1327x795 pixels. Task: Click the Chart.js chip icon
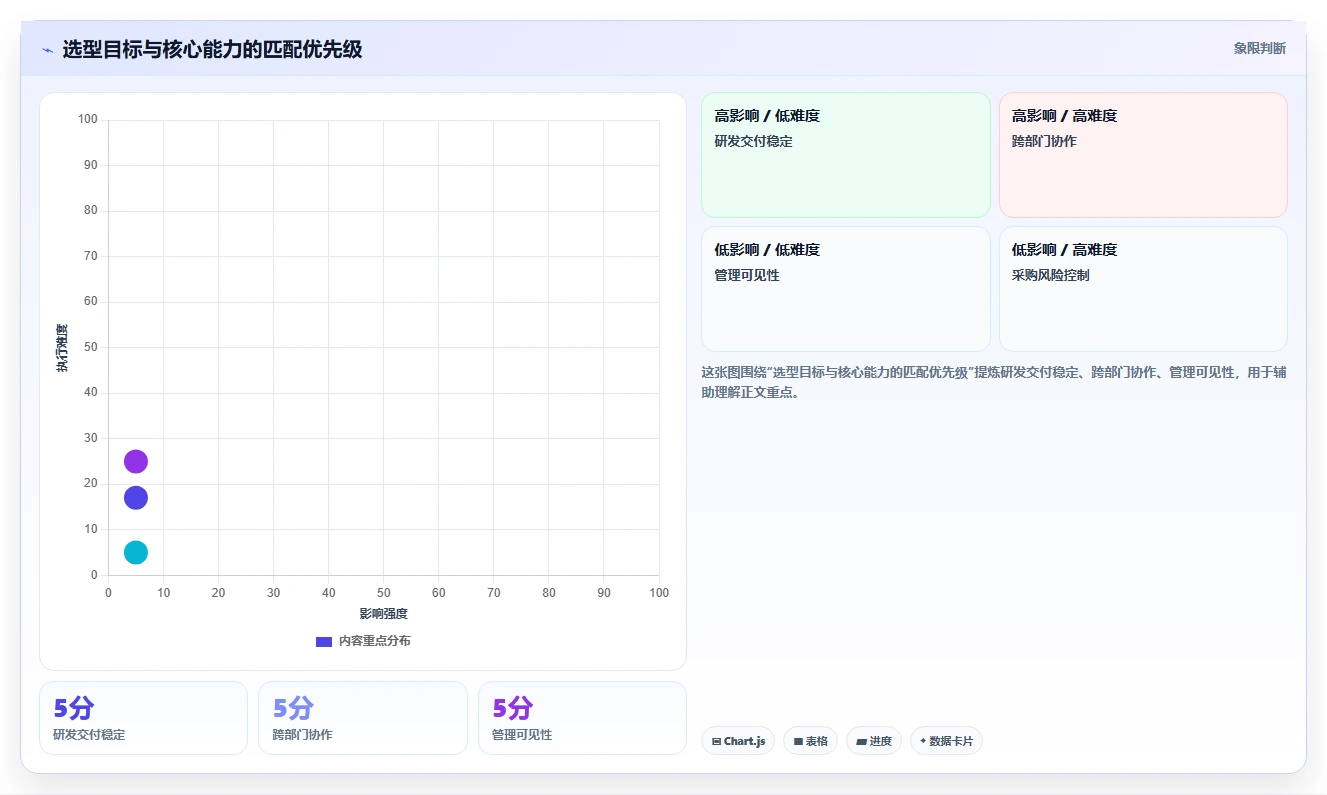pyautogui.click(x=716, y=742)
